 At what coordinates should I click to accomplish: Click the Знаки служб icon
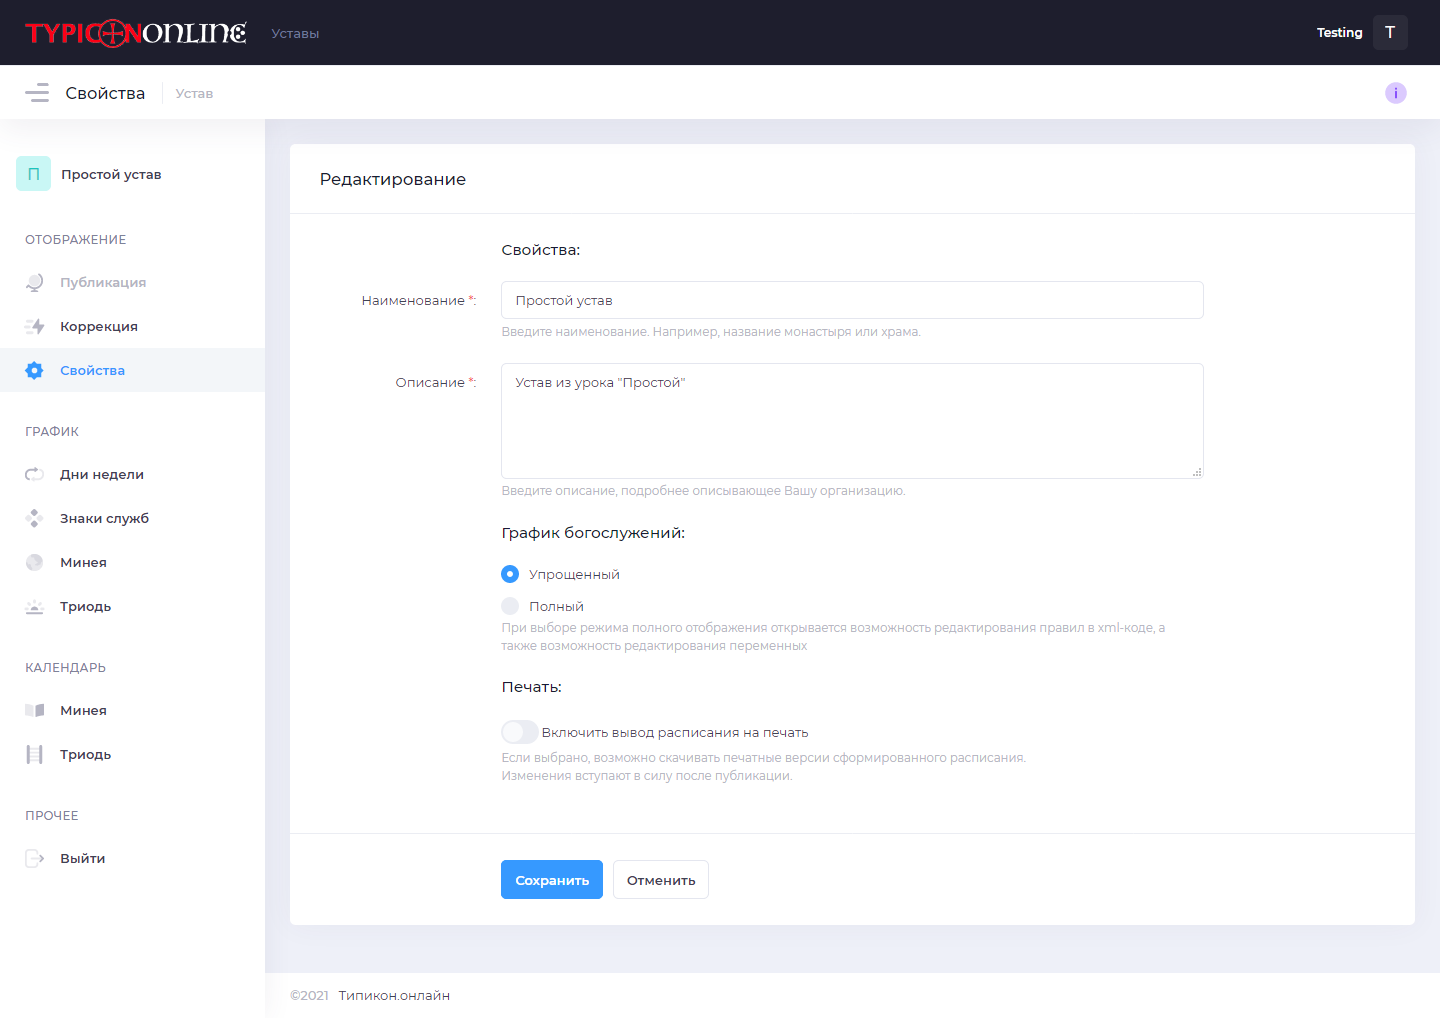click(35, 518)
